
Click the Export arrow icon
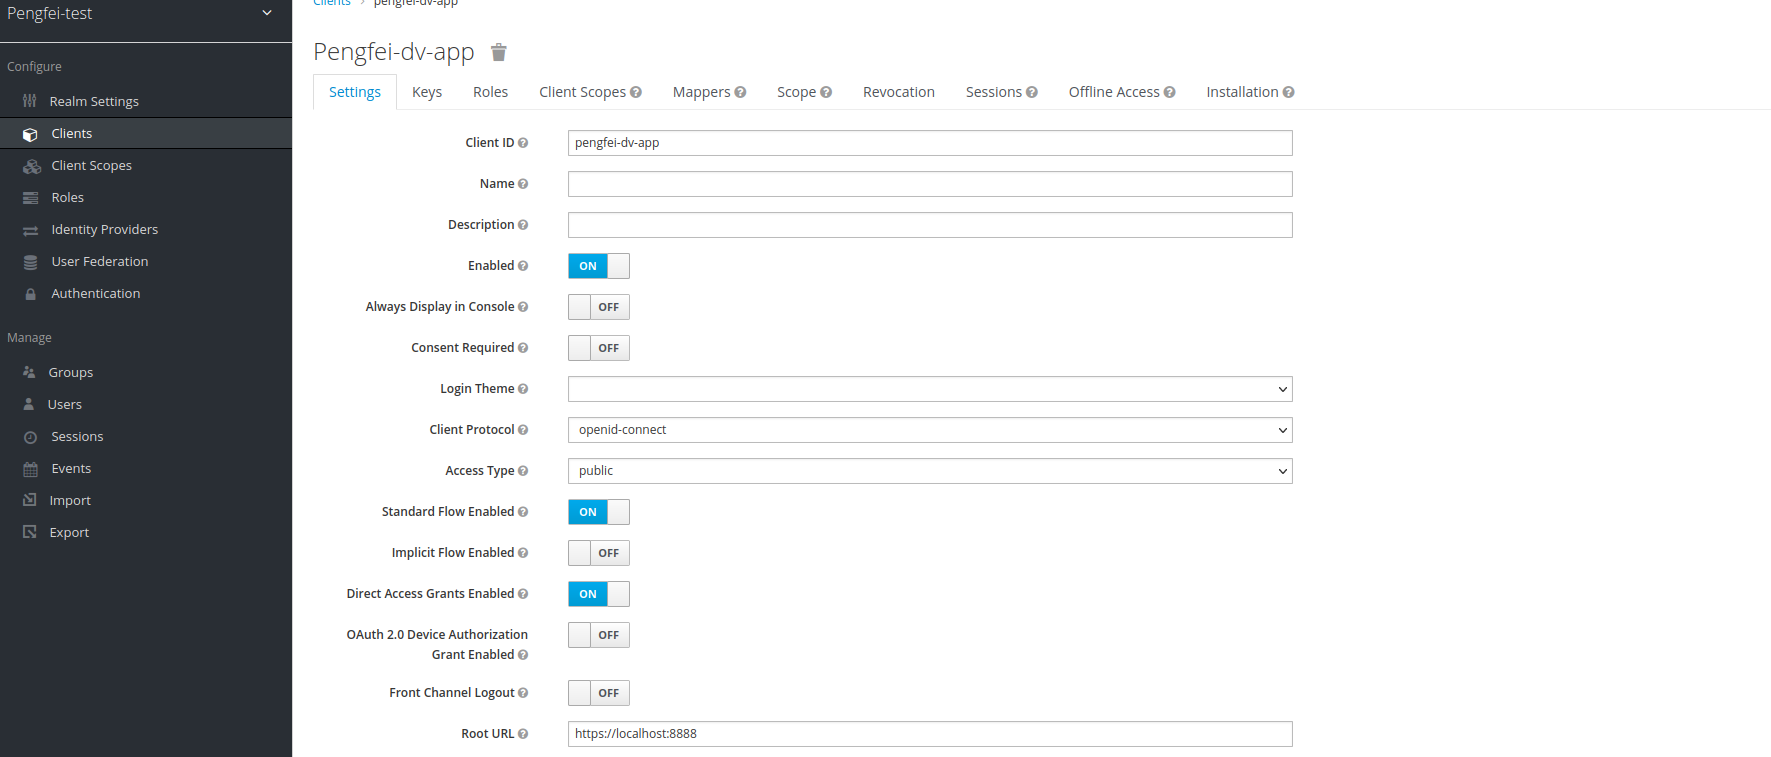pyautogui.click(x=30, y=532)
